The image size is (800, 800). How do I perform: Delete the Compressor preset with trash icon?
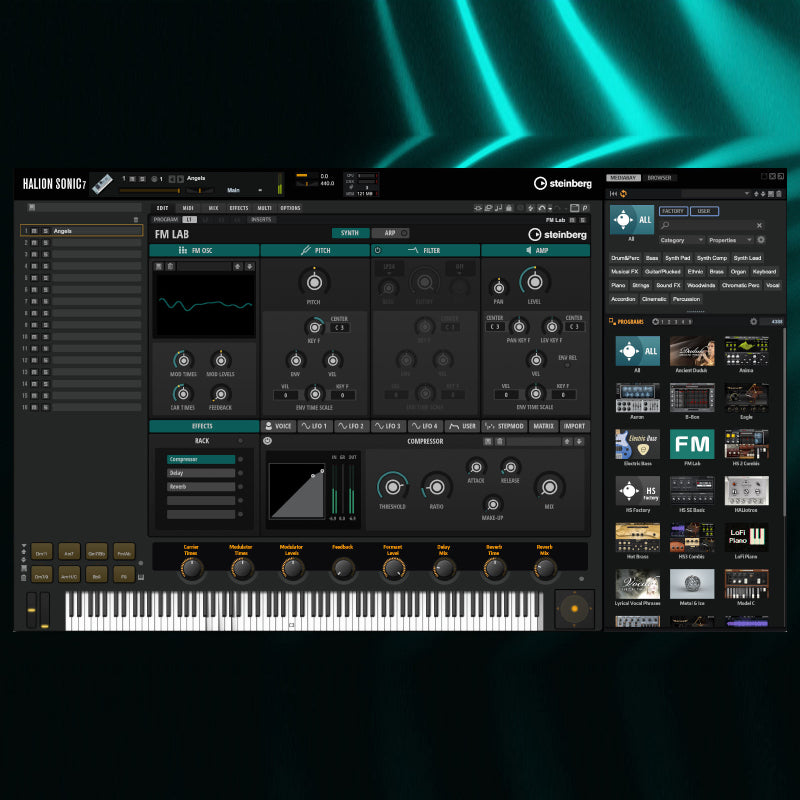(500, 441)
